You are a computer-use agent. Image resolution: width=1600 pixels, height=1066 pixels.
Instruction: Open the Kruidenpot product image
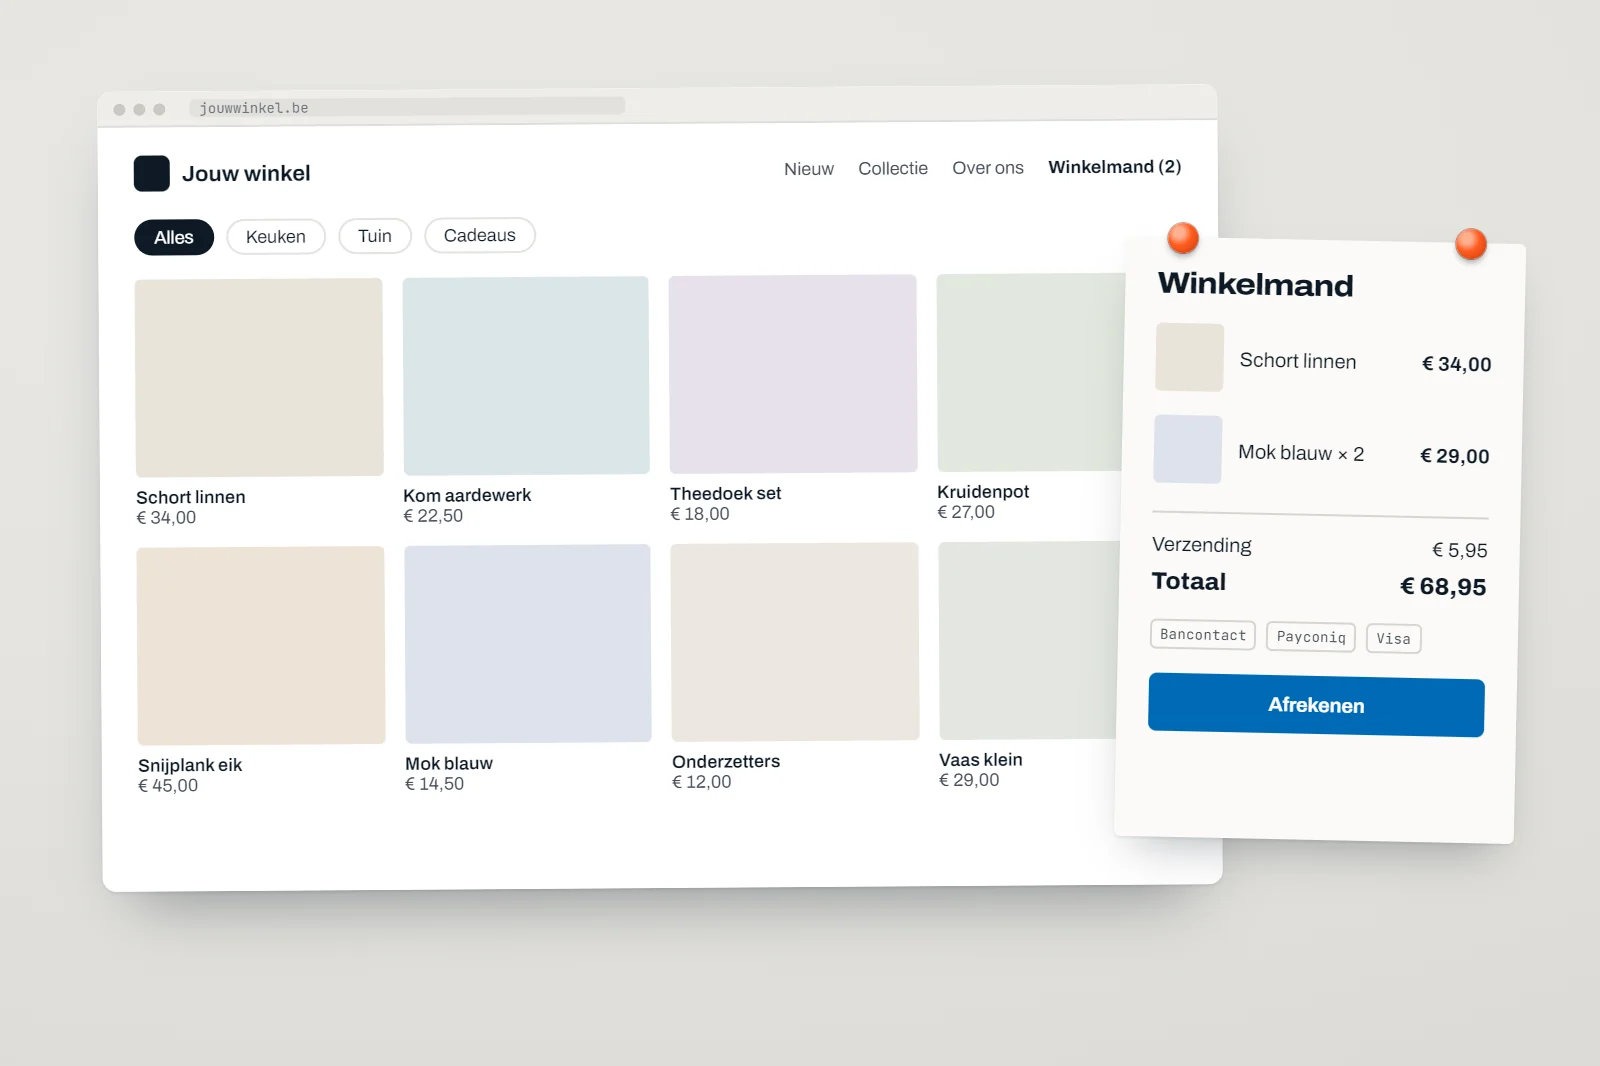coord(1030,372)
